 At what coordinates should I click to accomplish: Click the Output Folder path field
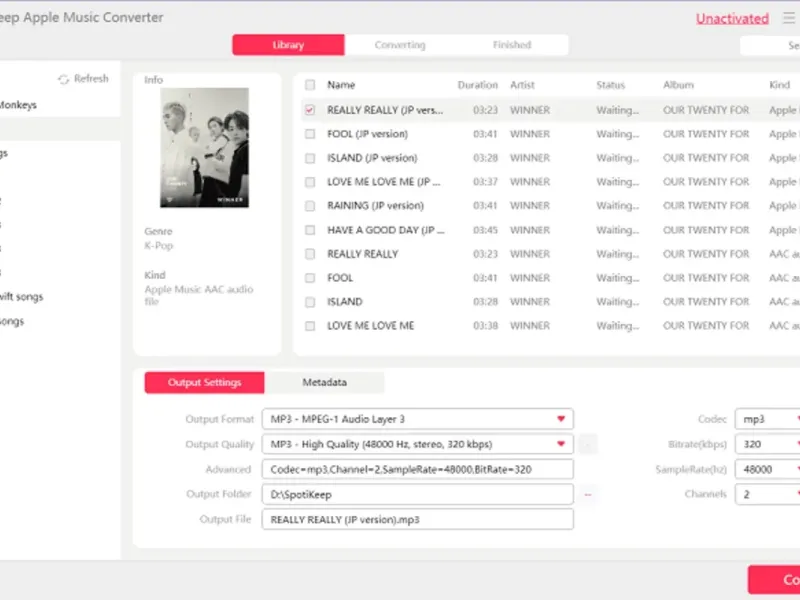417,494
